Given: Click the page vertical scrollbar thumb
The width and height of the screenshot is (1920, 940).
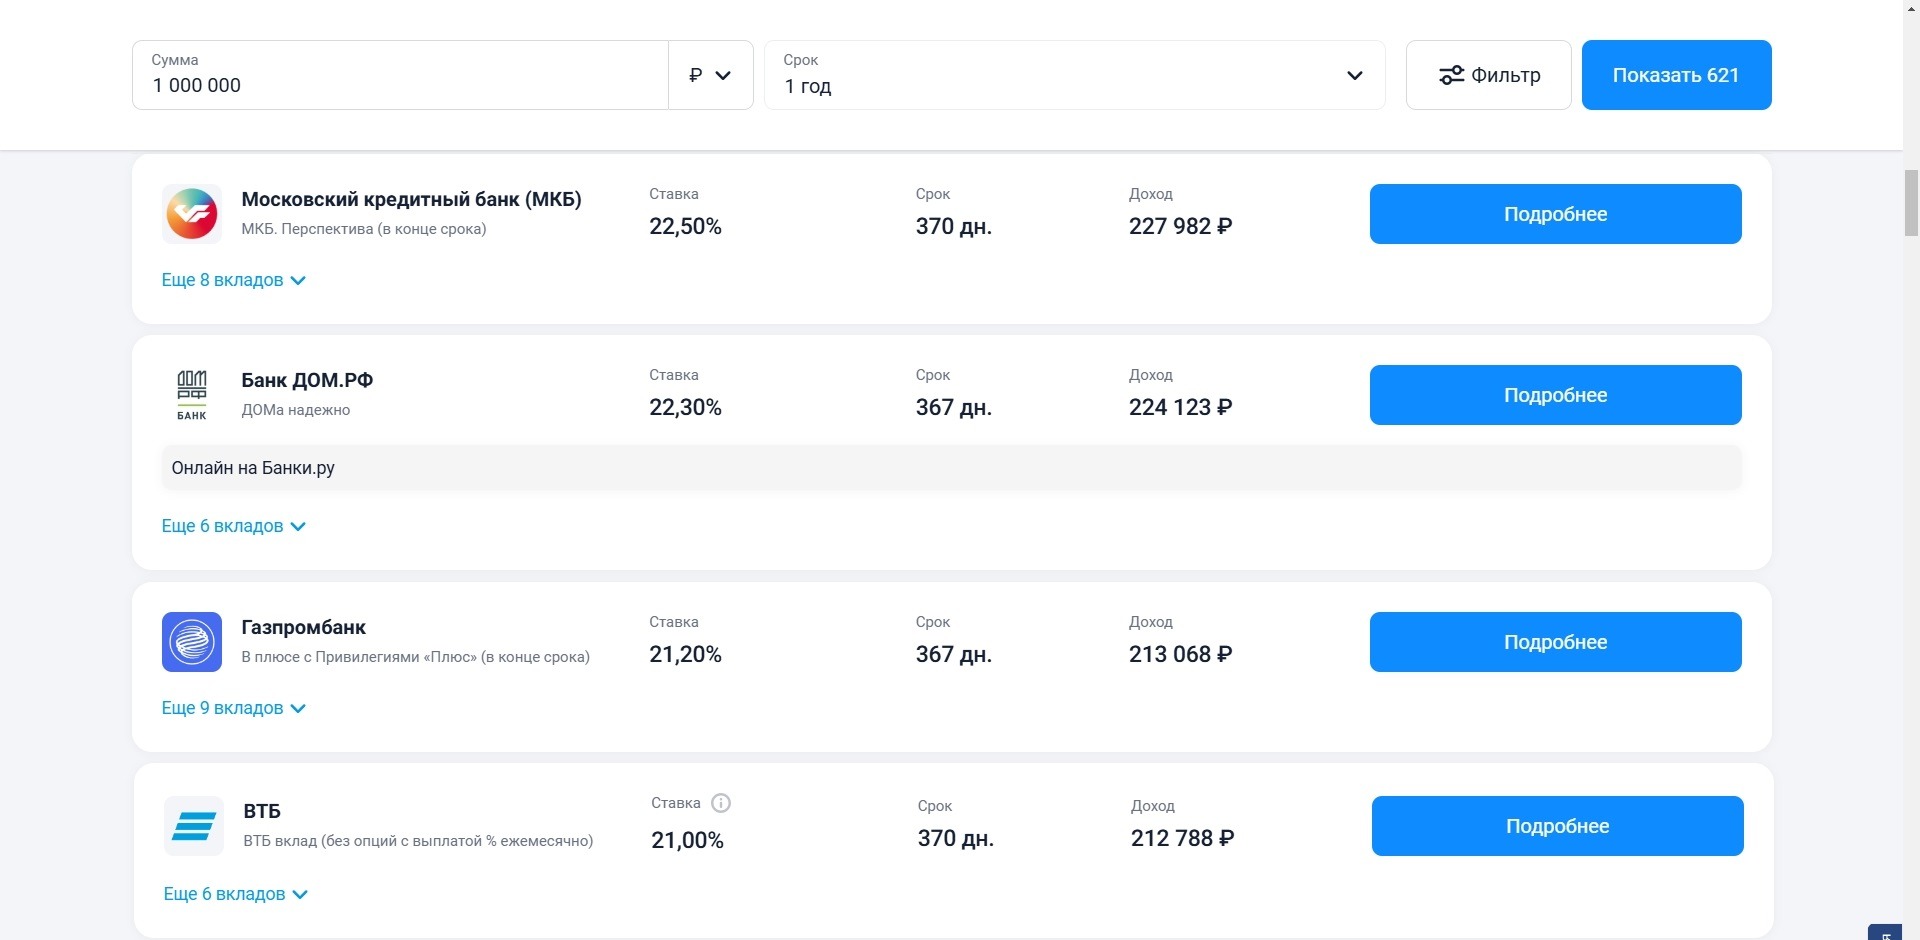Looking at the screenshot, I should click(1911, 203).
